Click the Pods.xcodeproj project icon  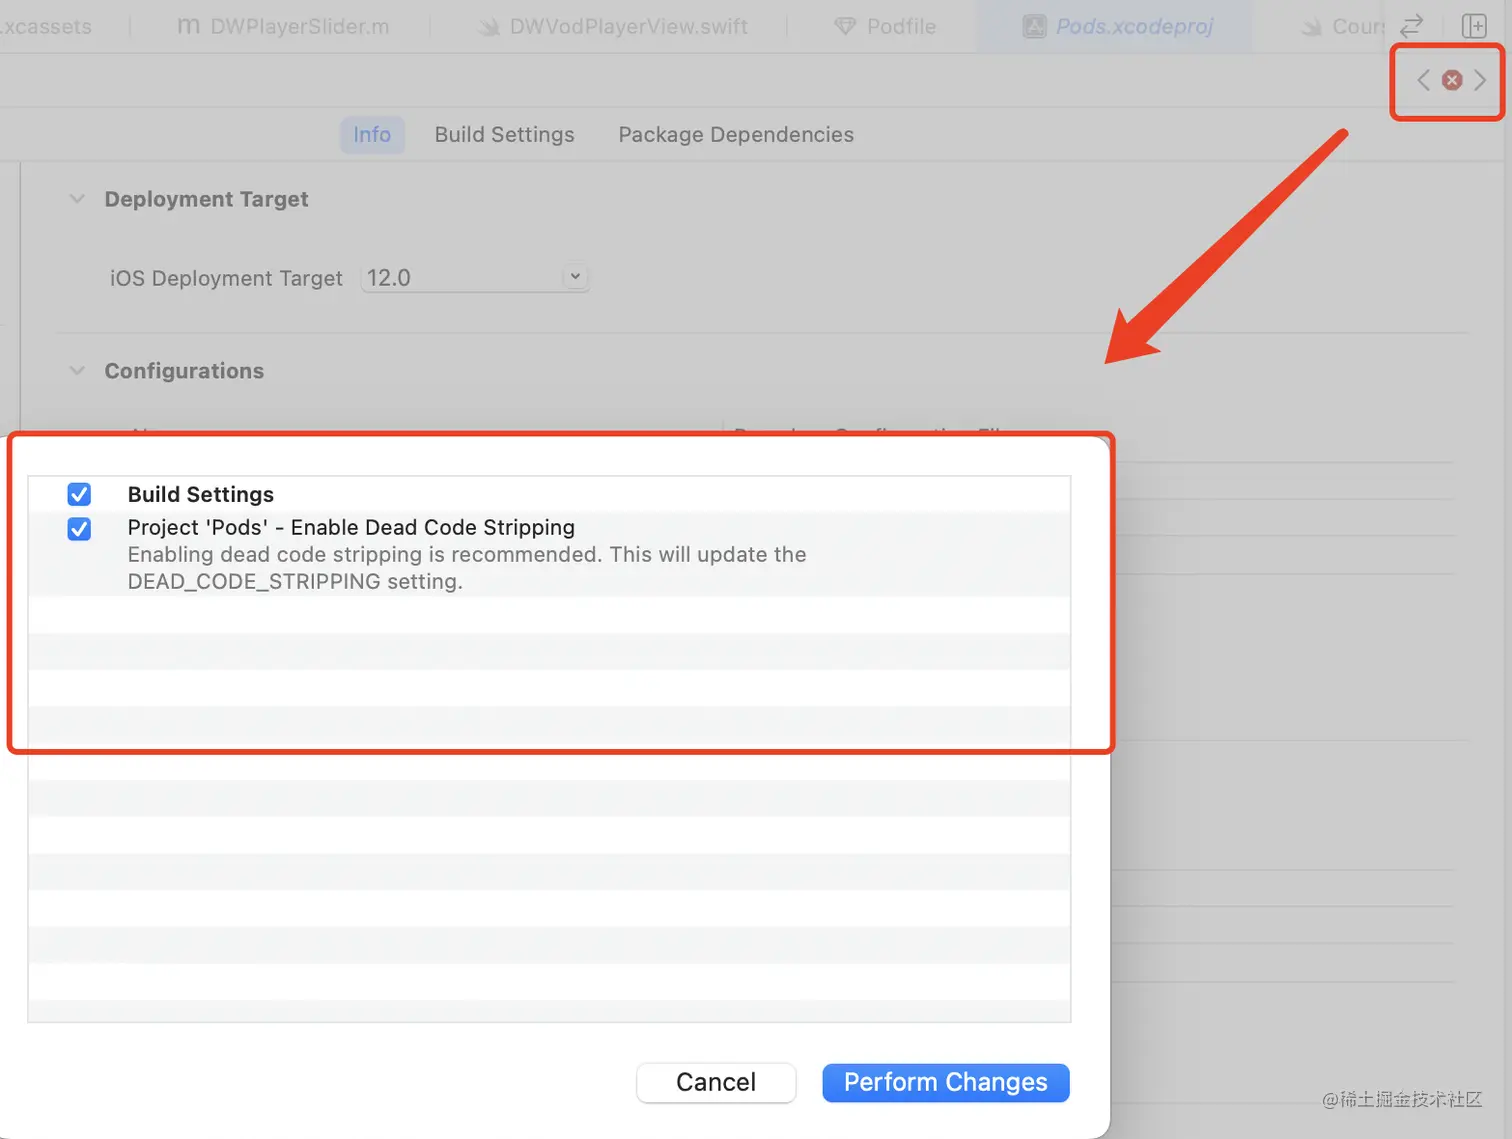coord(1034,26)
